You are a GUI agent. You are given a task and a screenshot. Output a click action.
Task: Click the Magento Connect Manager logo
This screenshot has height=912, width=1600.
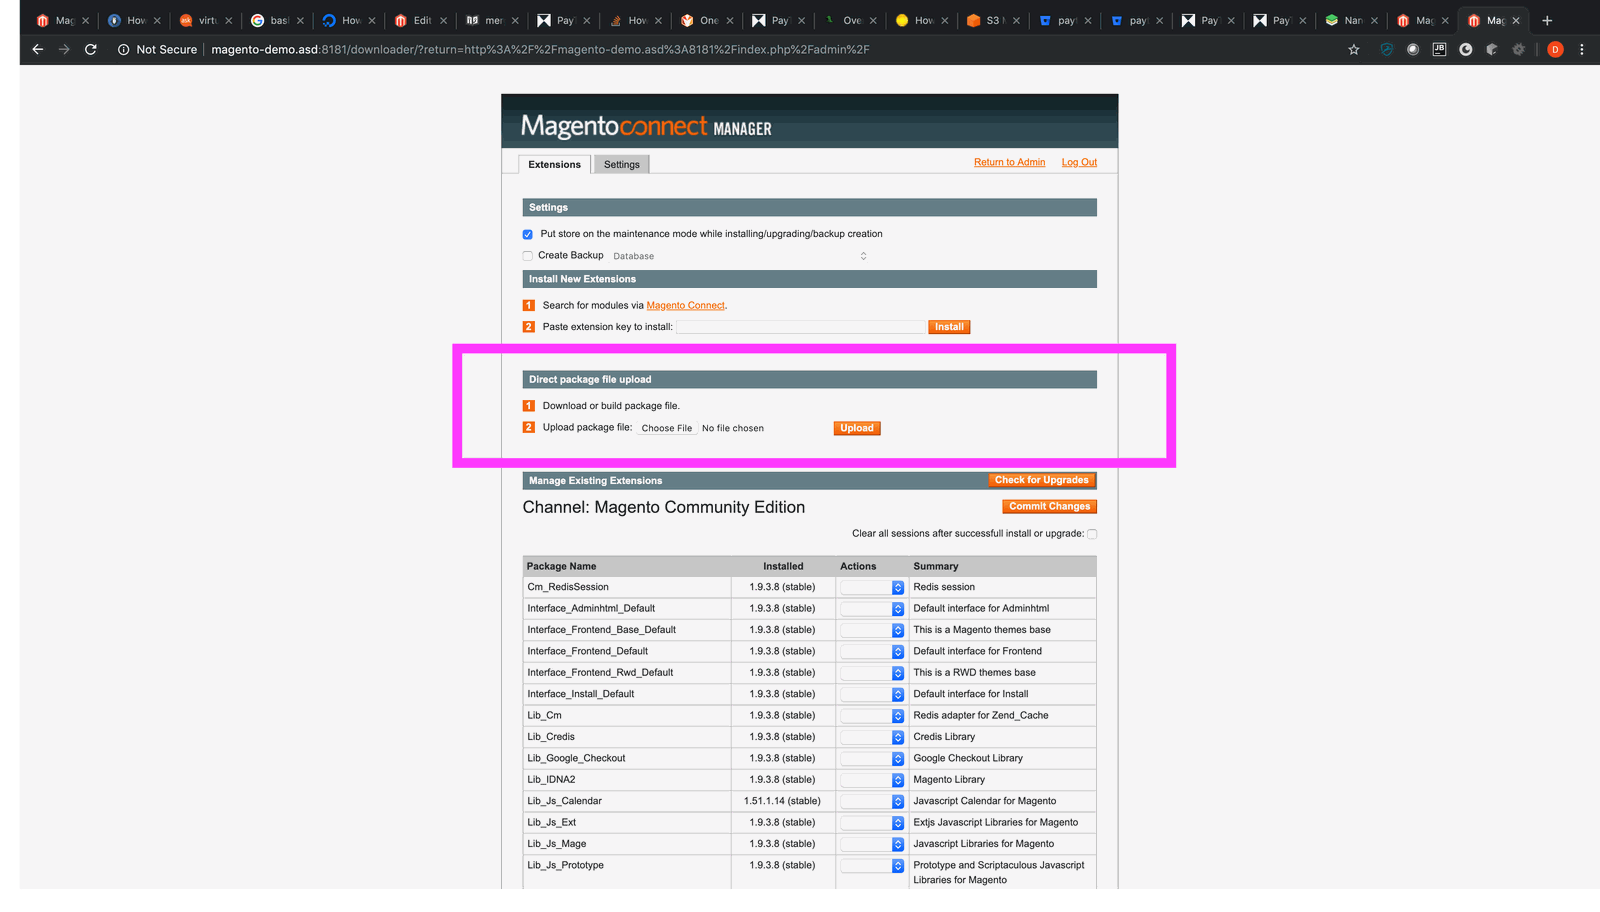tap(646, 126)
